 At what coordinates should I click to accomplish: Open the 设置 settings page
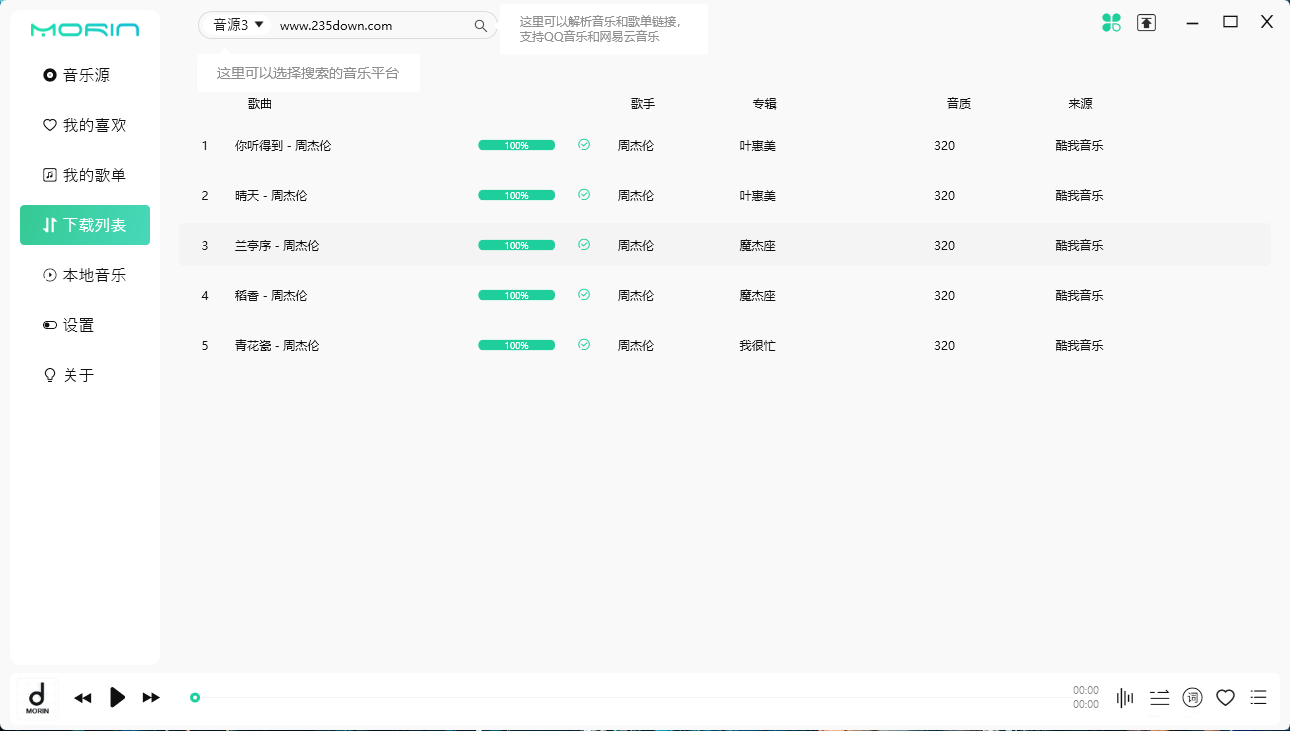point(85,325)
